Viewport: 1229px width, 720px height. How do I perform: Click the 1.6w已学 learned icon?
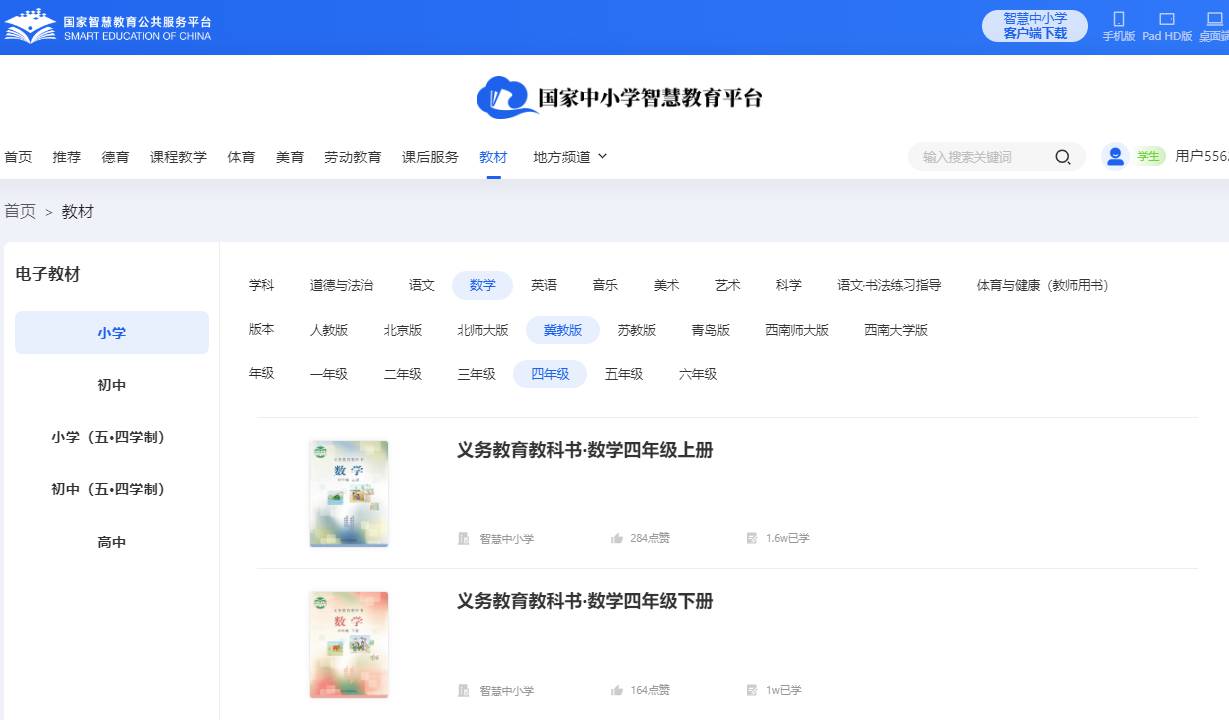pos(752,538)
